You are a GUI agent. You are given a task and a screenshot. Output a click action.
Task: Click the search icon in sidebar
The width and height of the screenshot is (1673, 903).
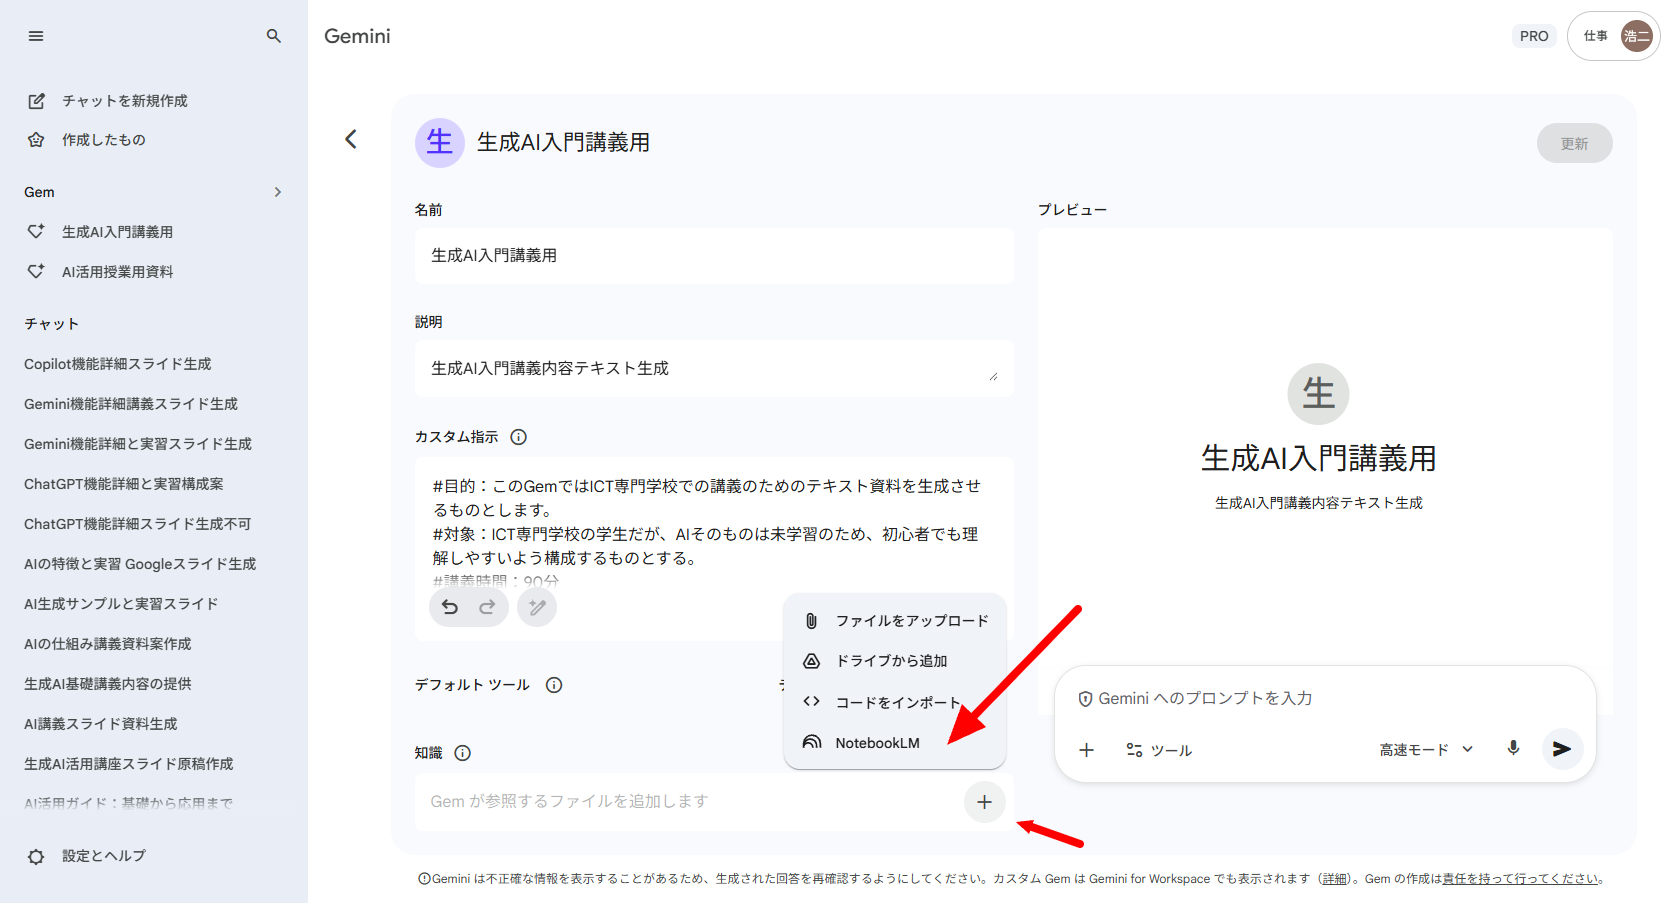273,36
